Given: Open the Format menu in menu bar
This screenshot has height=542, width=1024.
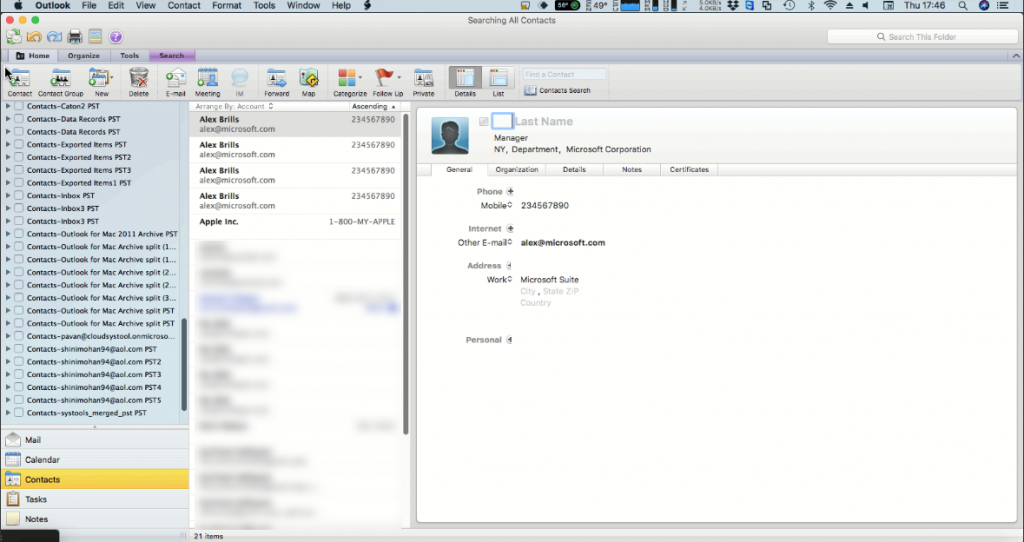Looking at the screenshot, I should [227, 5].
